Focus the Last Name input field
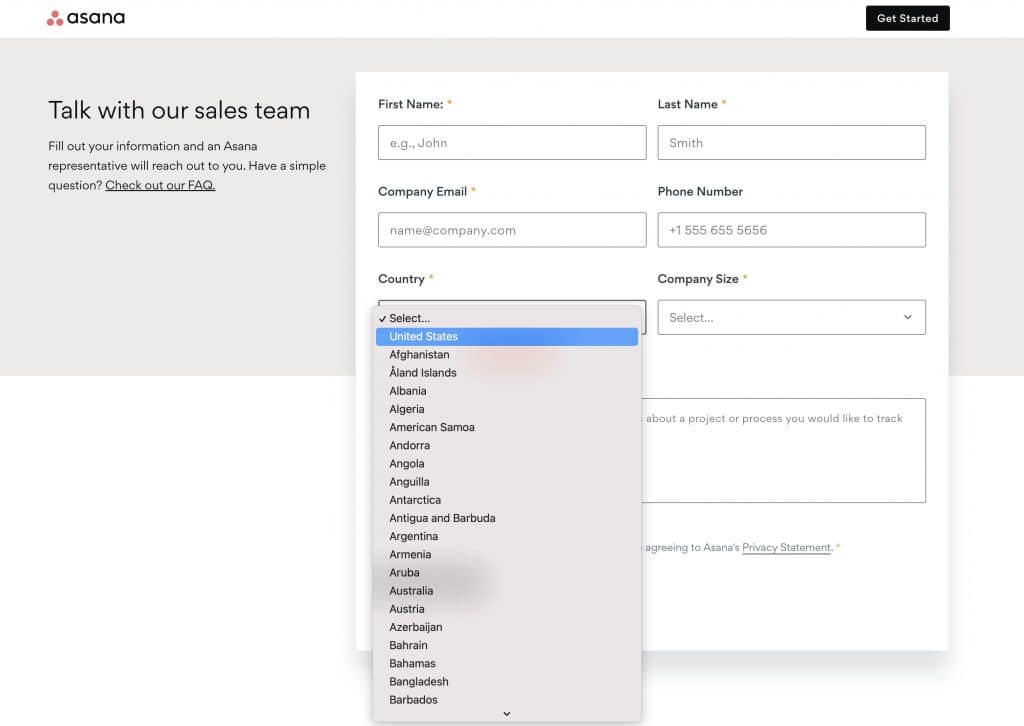The image size is (1024, 726). 792,142
